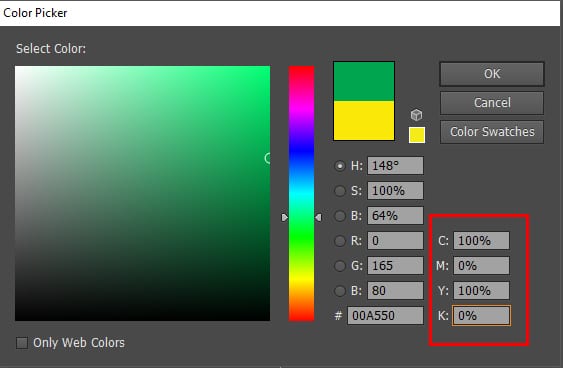Click the yellow previous color preview
This screenshot has height=368, width=563.
(x=364, y=121)
